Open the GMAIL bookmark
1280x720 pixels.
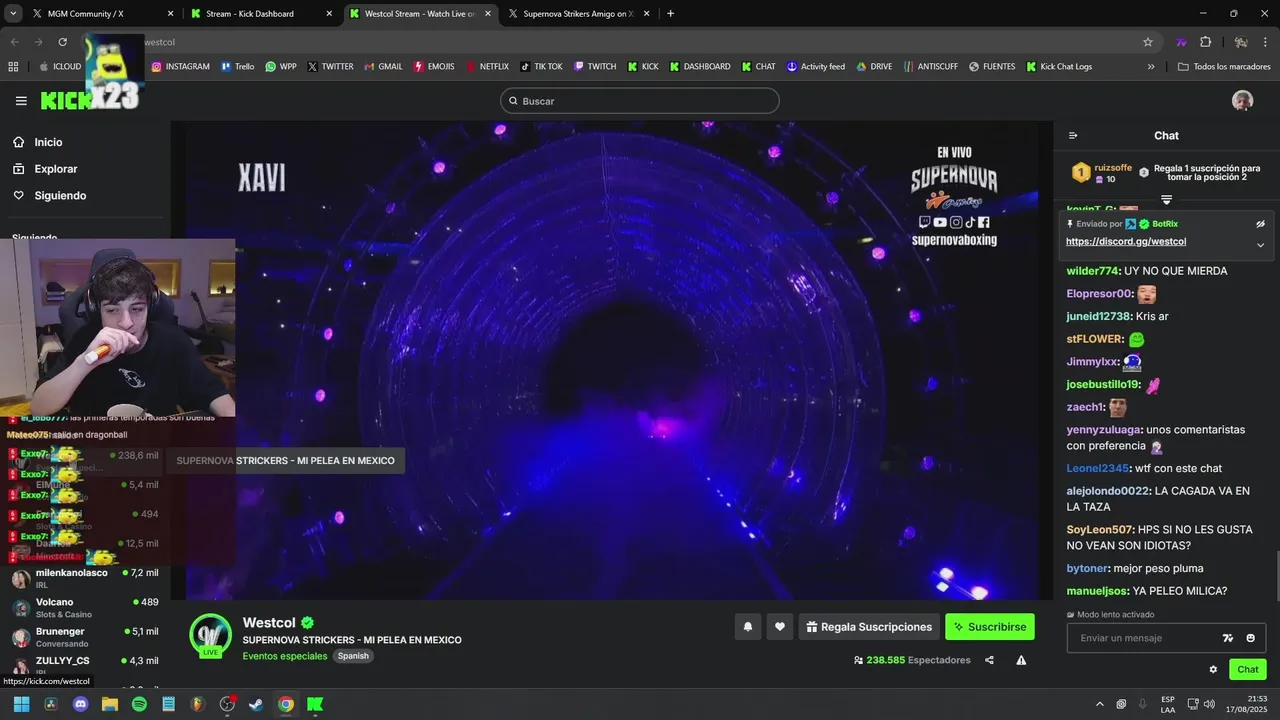point(383,67)
